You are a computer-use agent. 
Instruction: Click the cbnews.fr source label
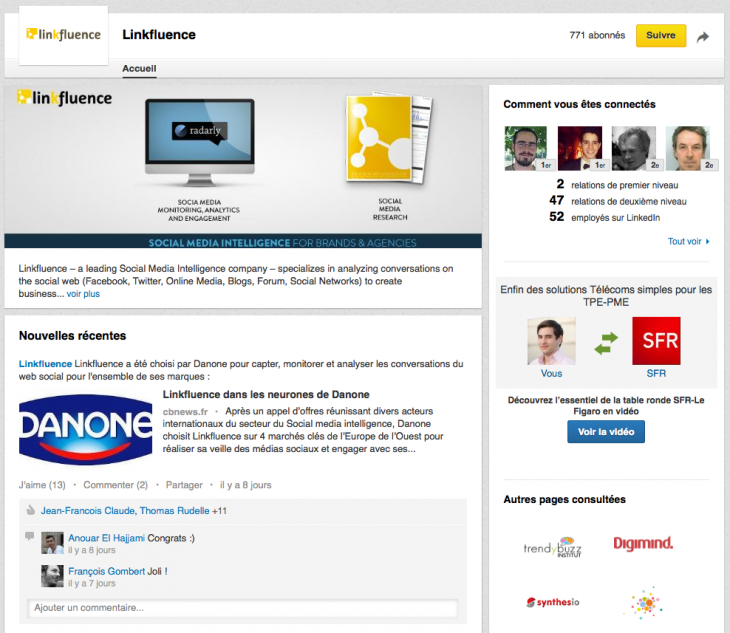click(185, 411)
